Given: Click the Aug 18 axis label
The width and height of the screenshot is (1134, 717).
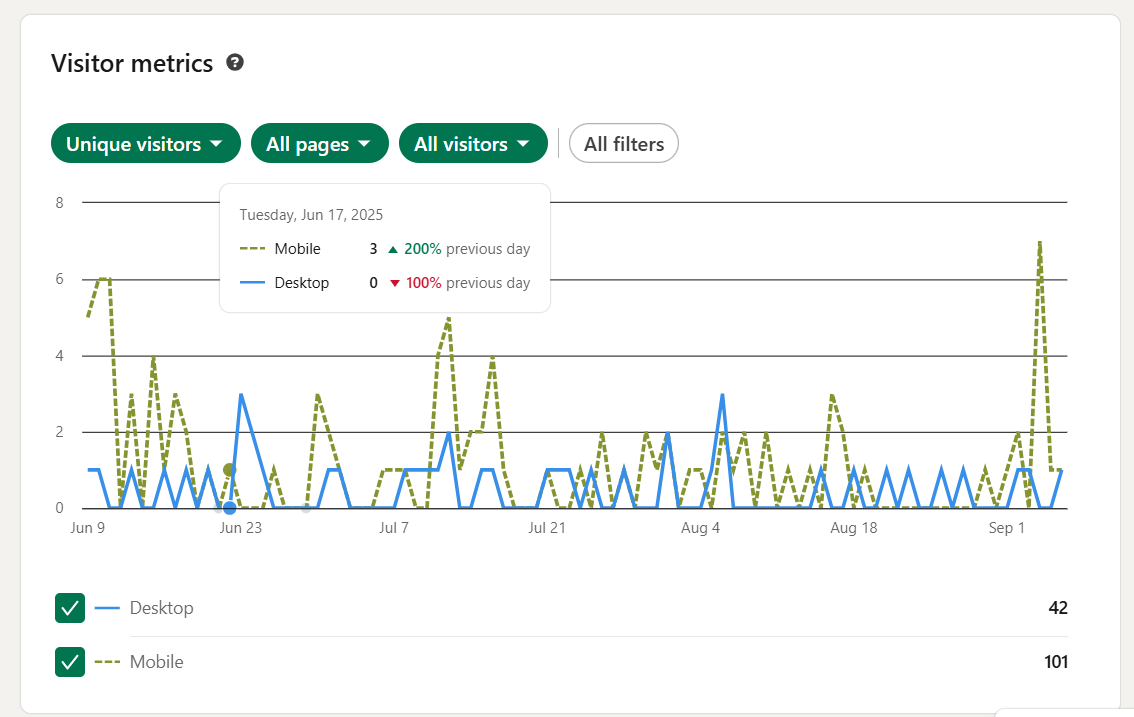Looking at the screenshot, I should (x=853, y=527).
